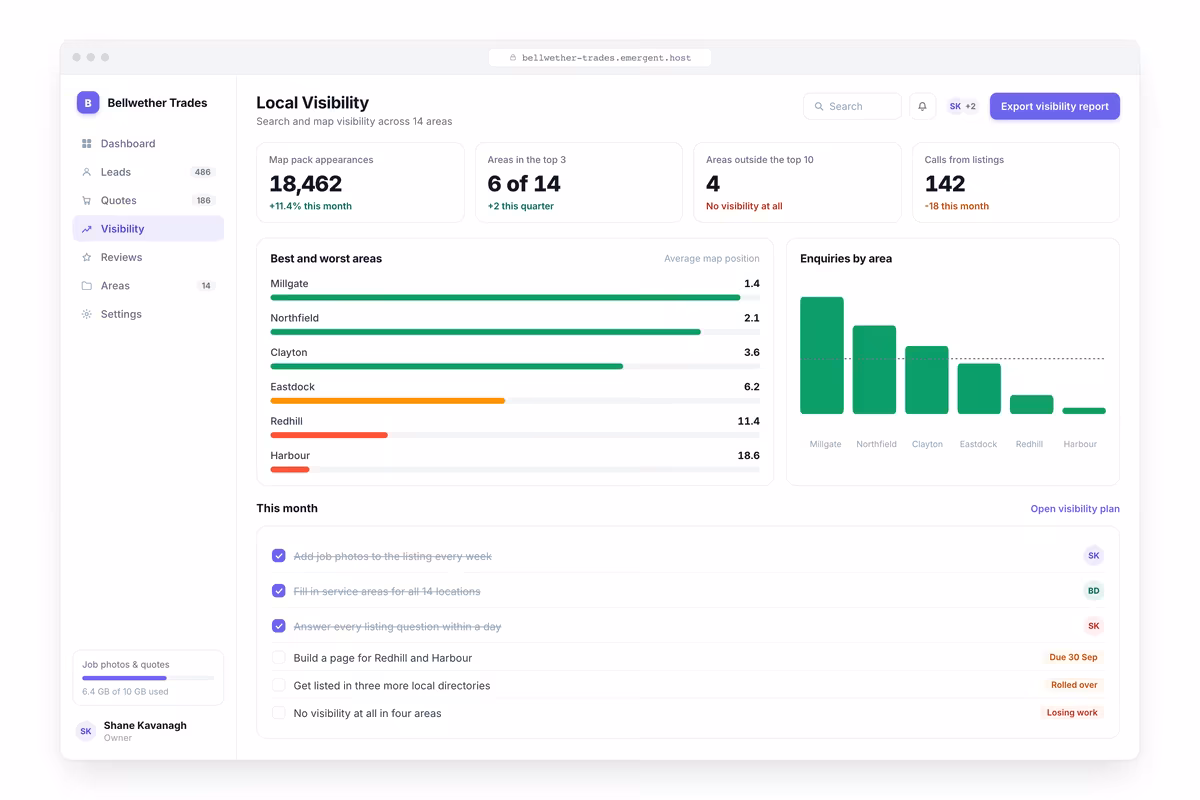Click the Due 30 Sep tag
1200x800 pixels.
1073,658
